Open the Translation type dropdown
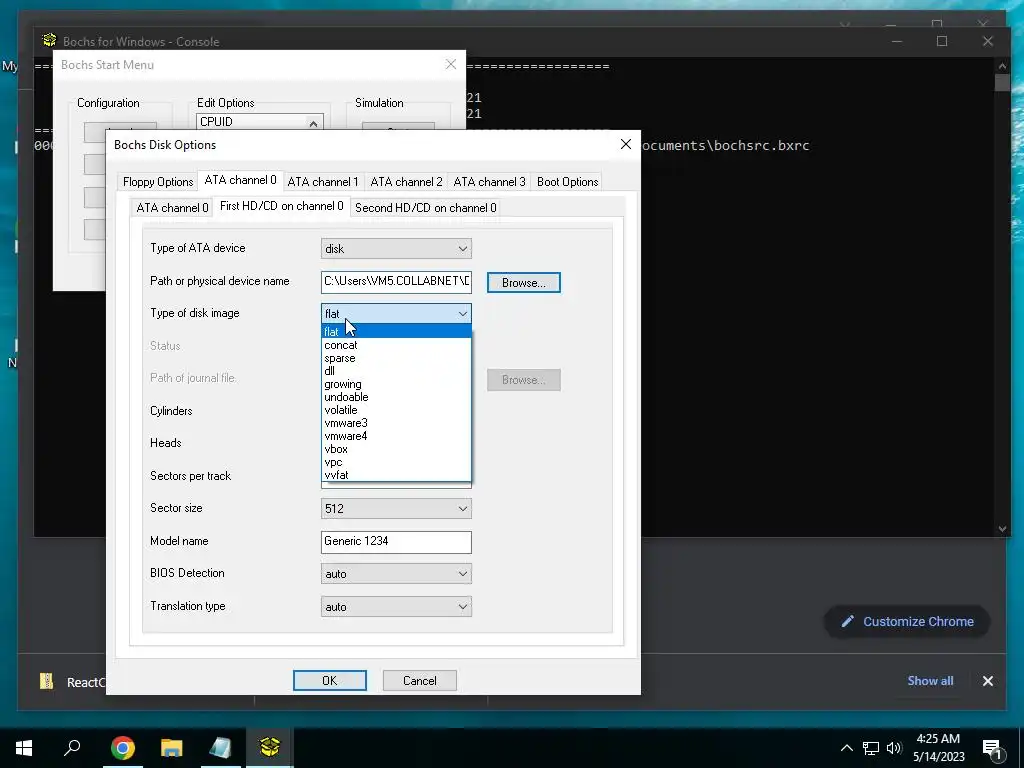Viewport: 1024px width, 768px height. tap(396, 607)
